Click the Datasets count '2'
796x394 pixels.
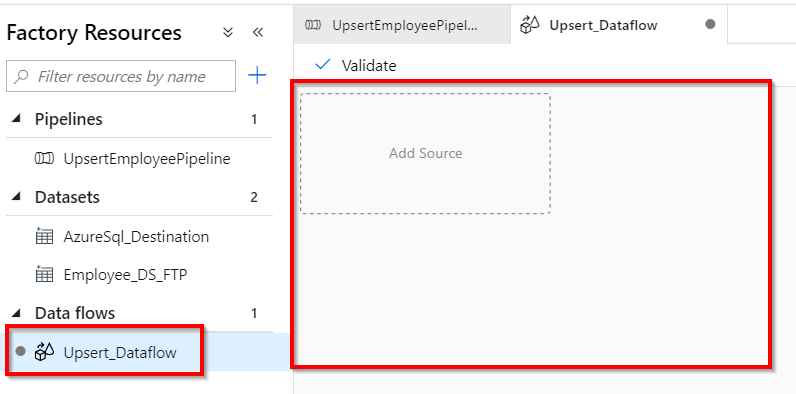tap(254, 197)
